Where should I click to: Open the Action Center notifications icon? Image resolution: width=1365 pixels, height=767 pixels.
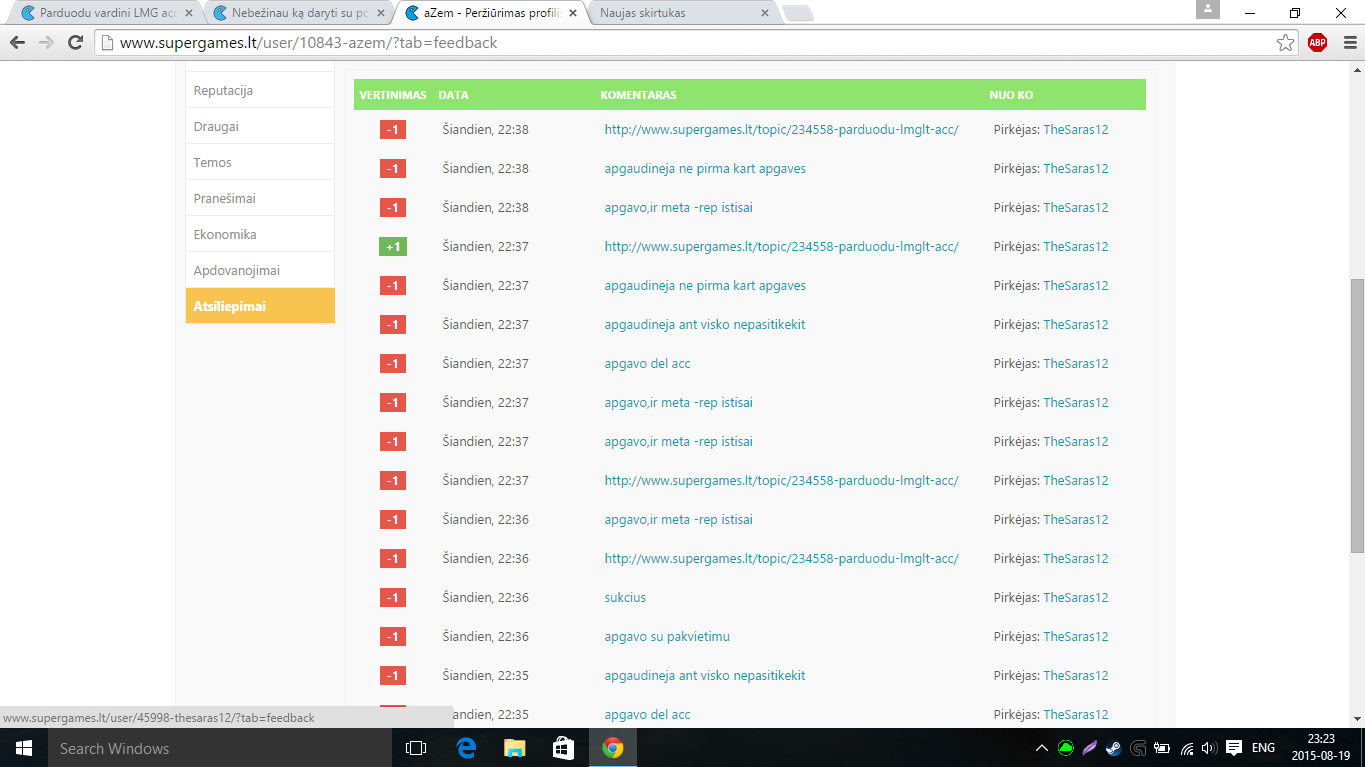tap(1234, 748)
